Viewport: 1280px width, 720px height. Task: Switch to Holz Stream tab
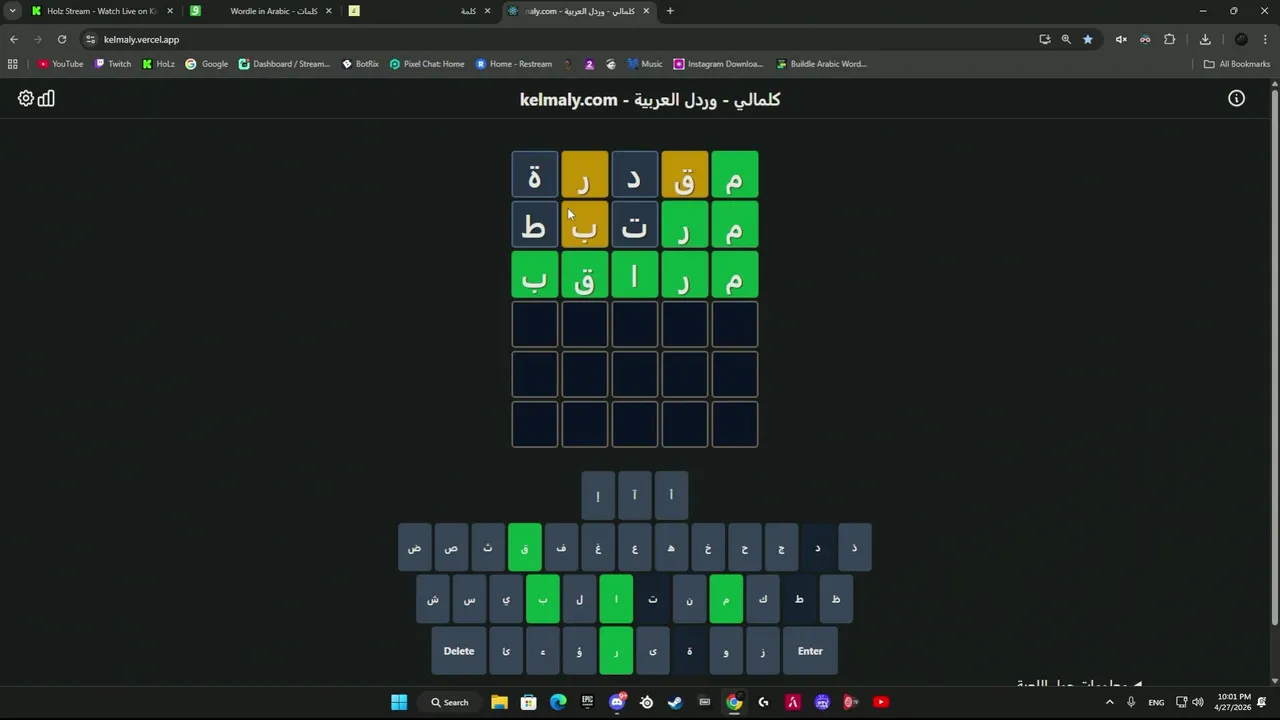[x=100, y=11]
